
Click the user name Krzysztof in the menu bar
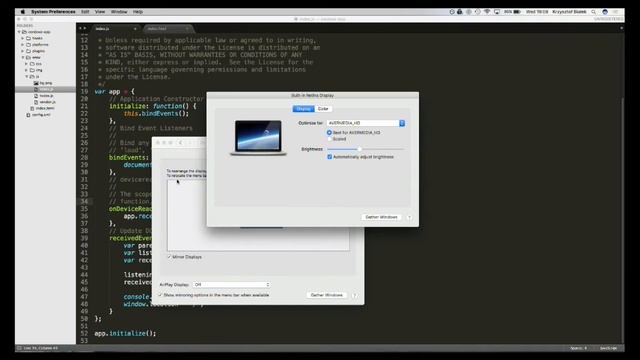click(x=569, y=12)
